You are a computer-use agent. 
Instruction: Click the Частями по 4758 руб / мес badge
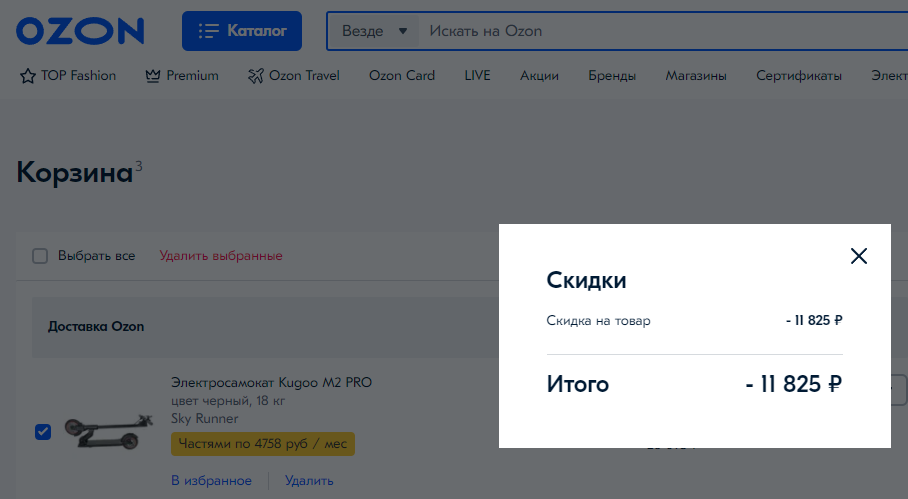pos(263,444)
